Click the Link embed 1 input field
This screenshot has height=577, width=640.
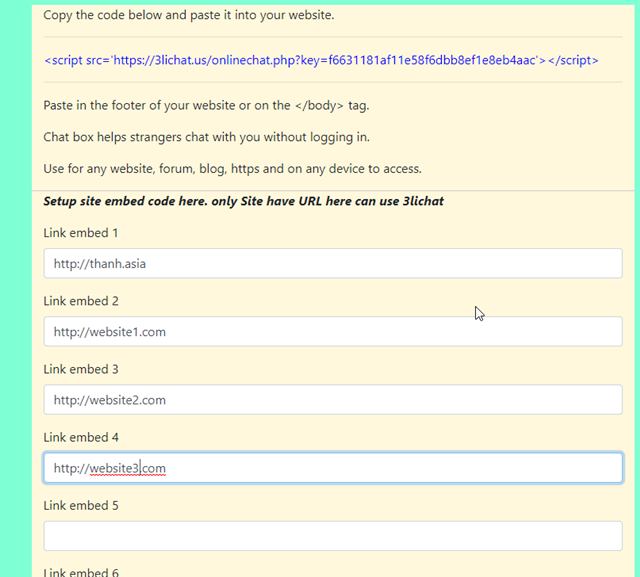click(x=333, y=263)
